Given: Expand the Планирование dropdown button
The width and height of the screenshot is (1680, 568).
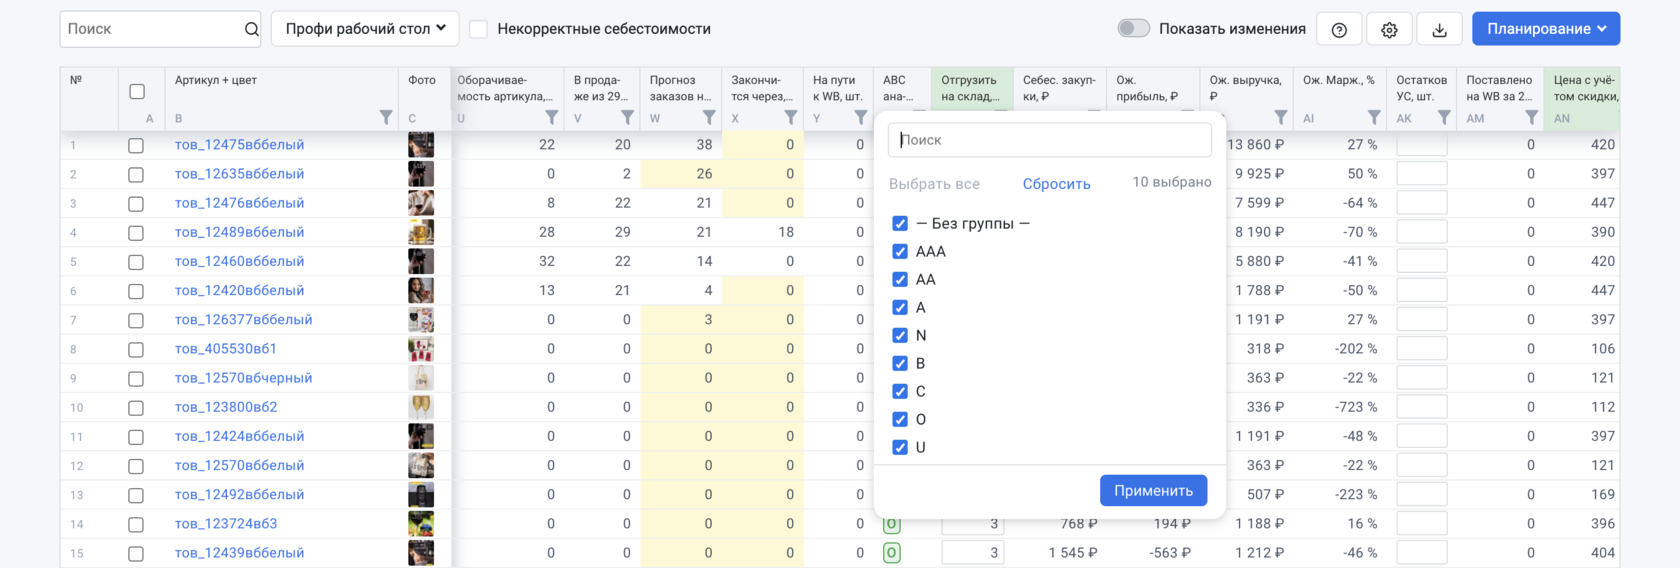Looking at the screenshot, I should pos(1545,29).
